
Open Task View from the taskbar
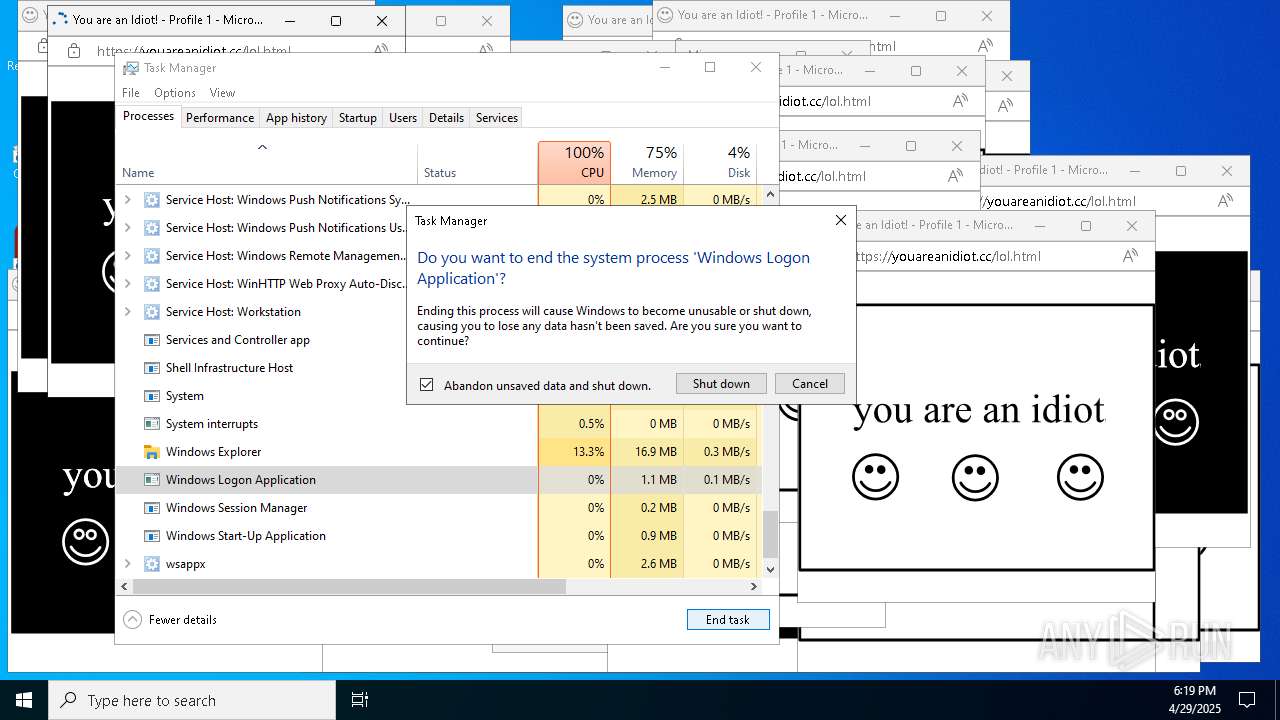(x=360, y=700)
